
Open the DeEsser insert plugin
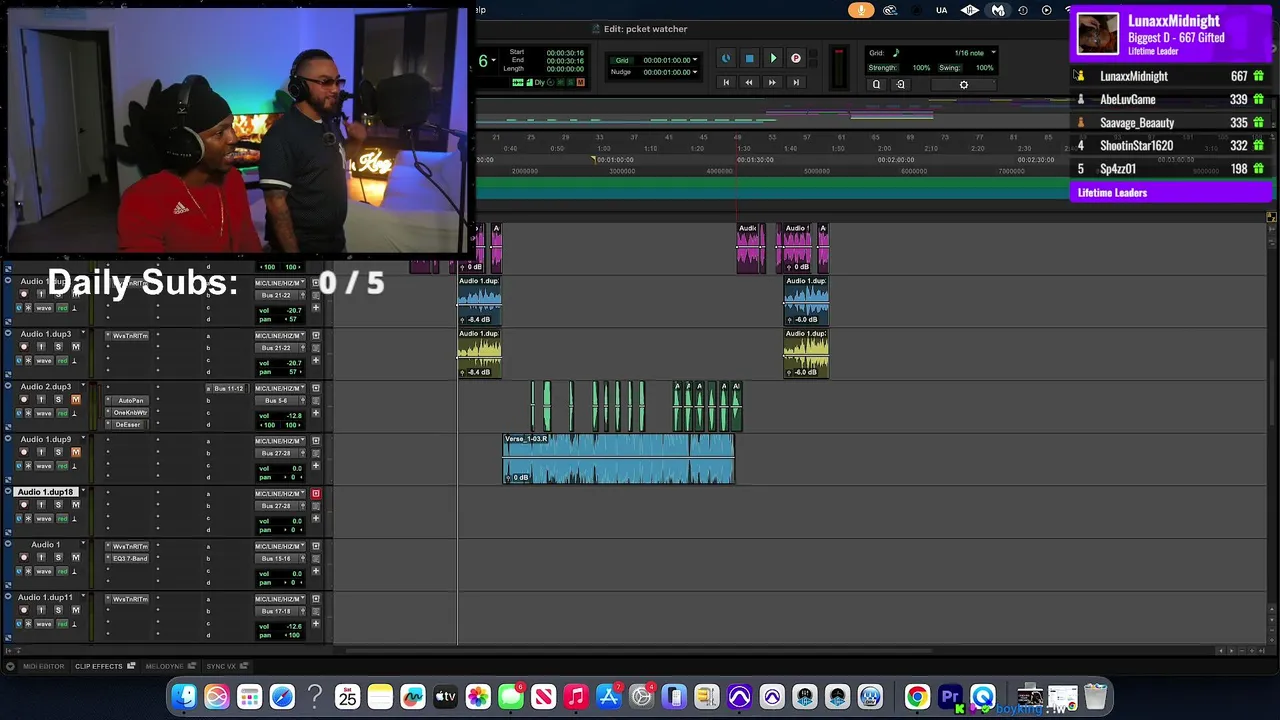(130, 425)
